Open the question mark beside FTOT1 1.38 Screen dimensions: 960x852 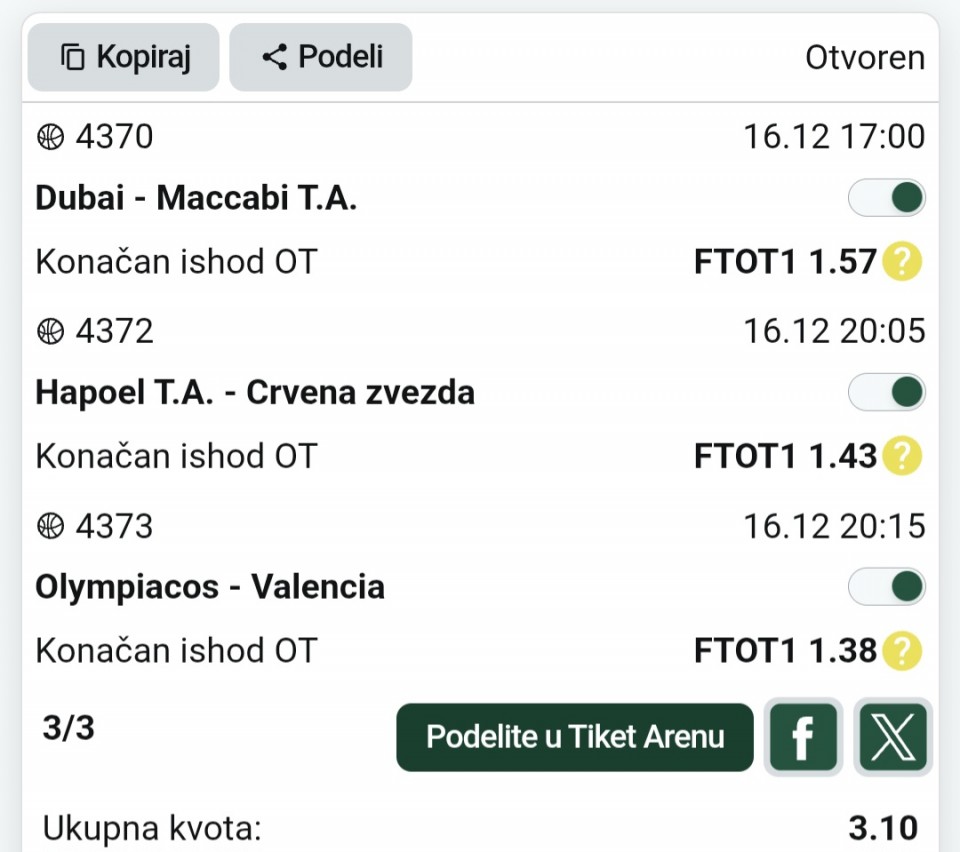point(902,652)
